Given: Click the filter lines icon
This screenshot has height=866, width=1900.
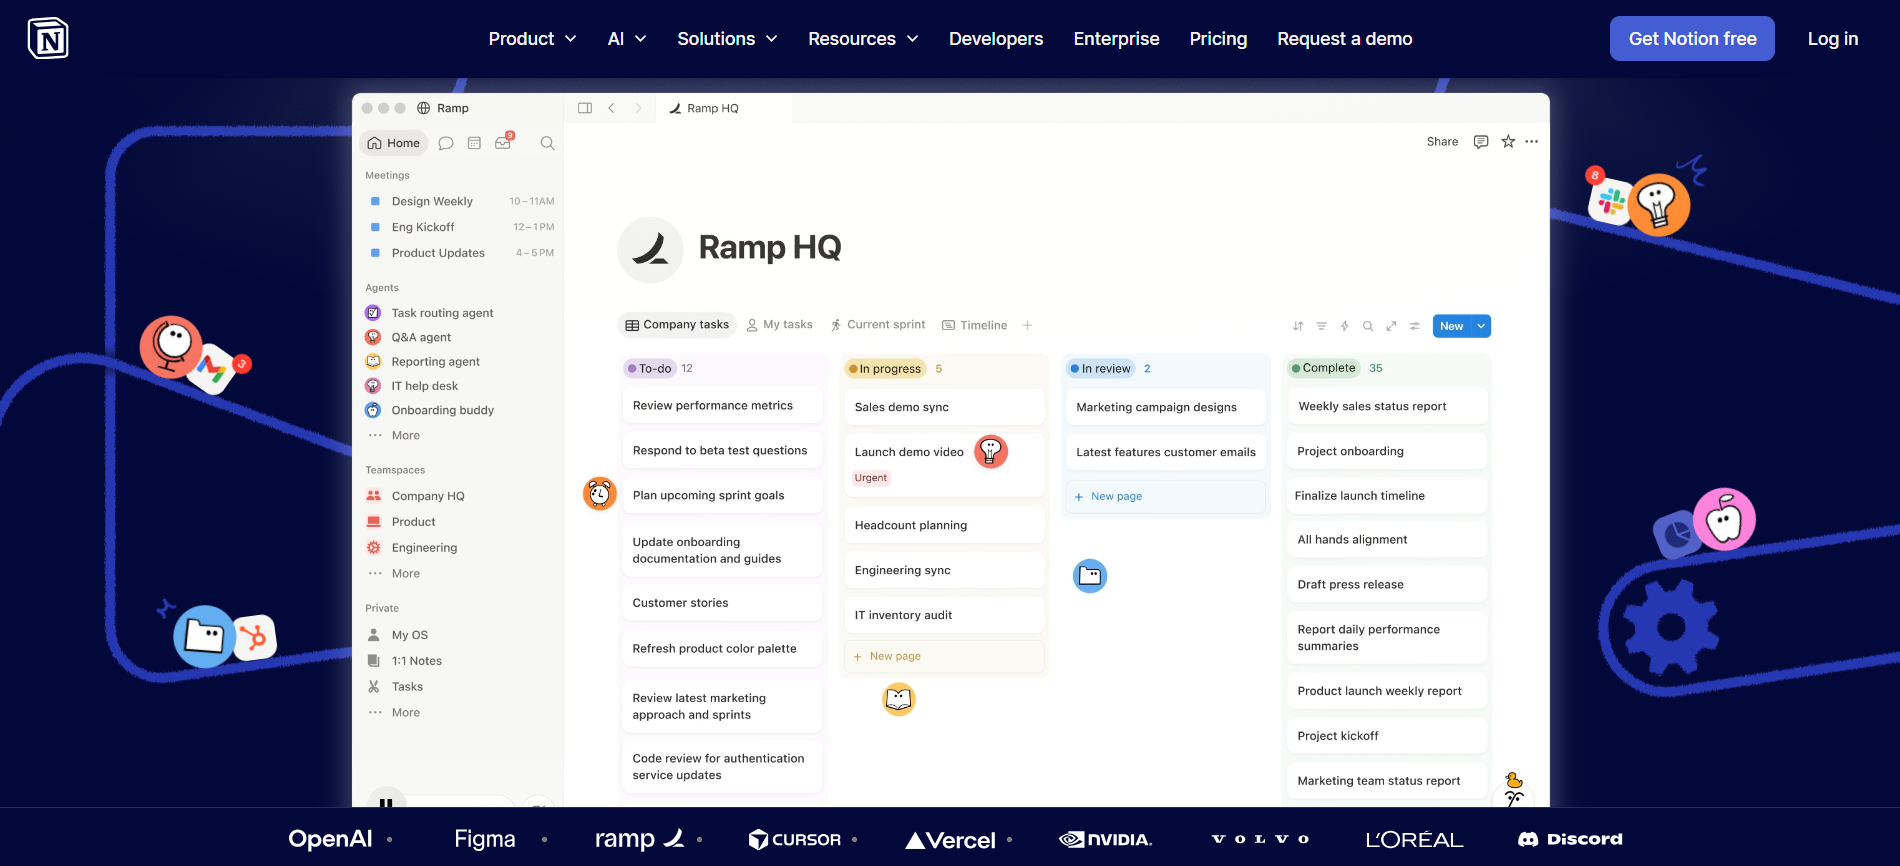Looking at the screenshot, I should [1321, 326].
